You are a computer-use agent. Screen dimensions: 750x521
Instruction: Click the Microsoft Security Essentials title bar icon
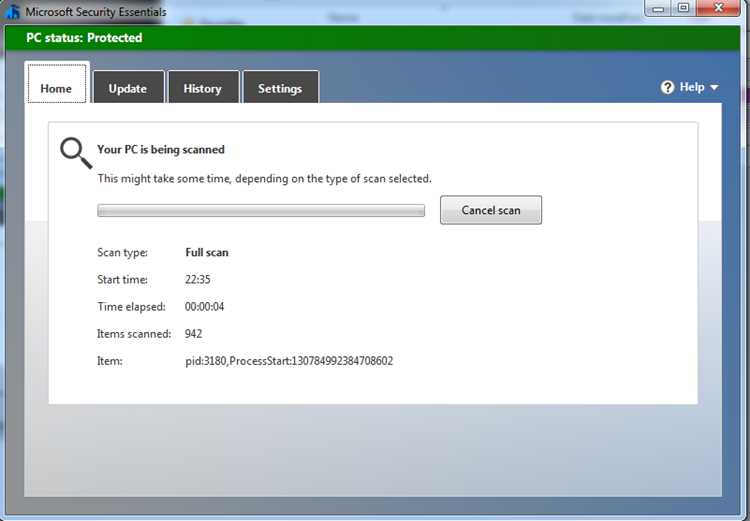pos(12,11)
